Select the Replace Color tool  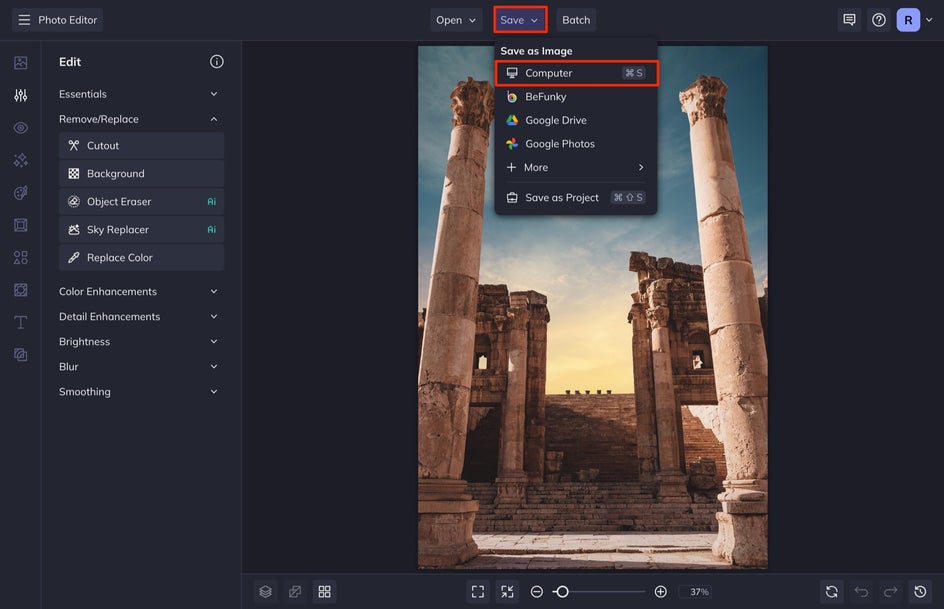(x=141, y=258)
